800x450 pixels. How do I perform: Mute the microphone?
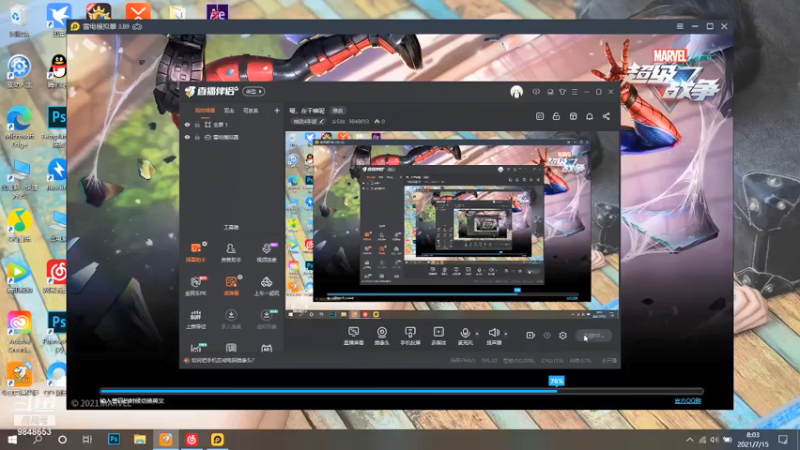465,336
